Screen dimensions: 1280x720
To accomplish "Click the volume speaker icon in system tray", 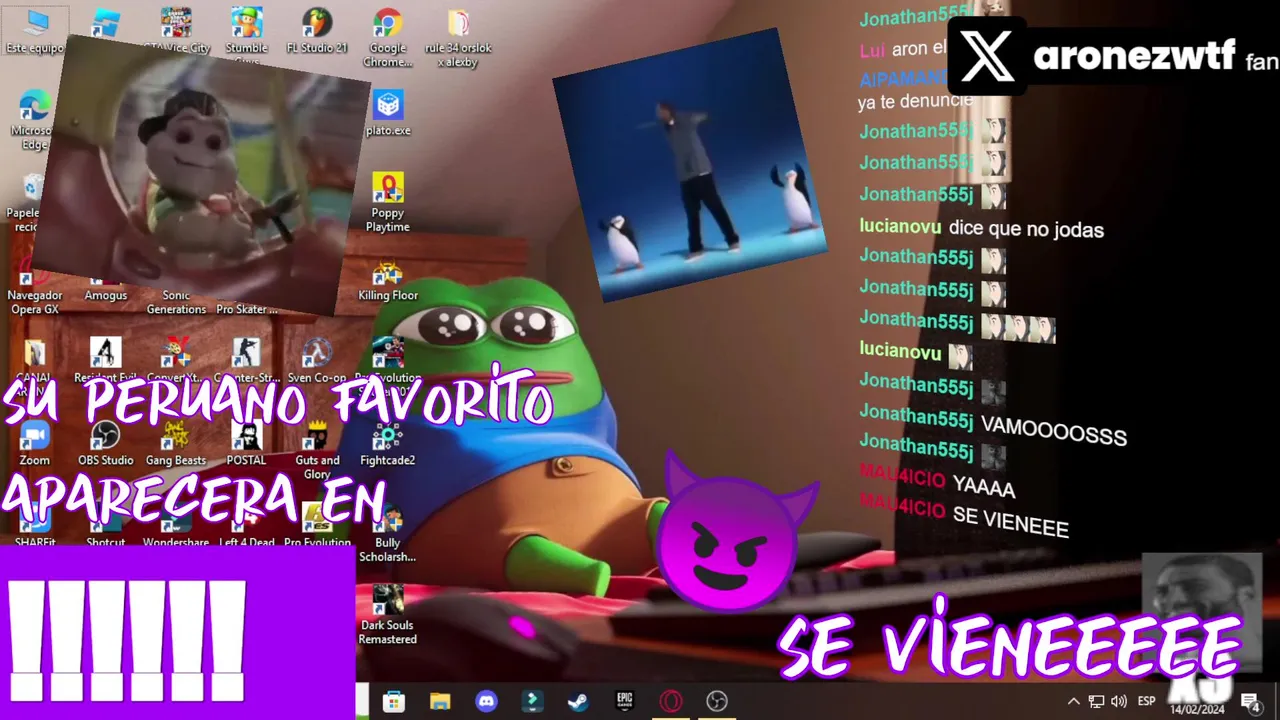I will coord(1119,701).
